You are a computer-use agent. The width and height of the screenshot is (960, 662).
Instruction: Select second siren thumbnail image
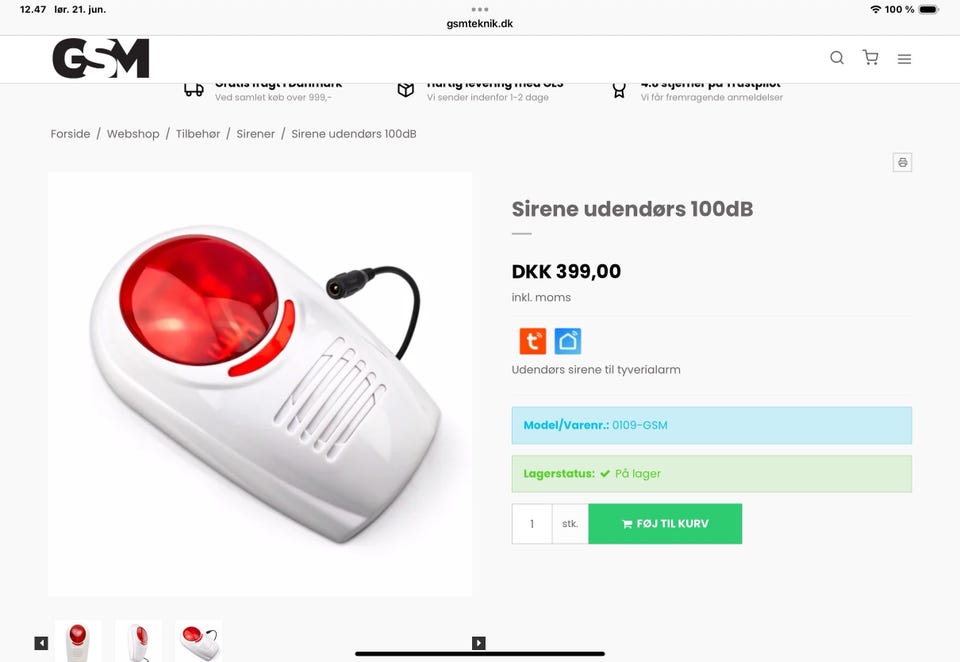tap(138, 641)
